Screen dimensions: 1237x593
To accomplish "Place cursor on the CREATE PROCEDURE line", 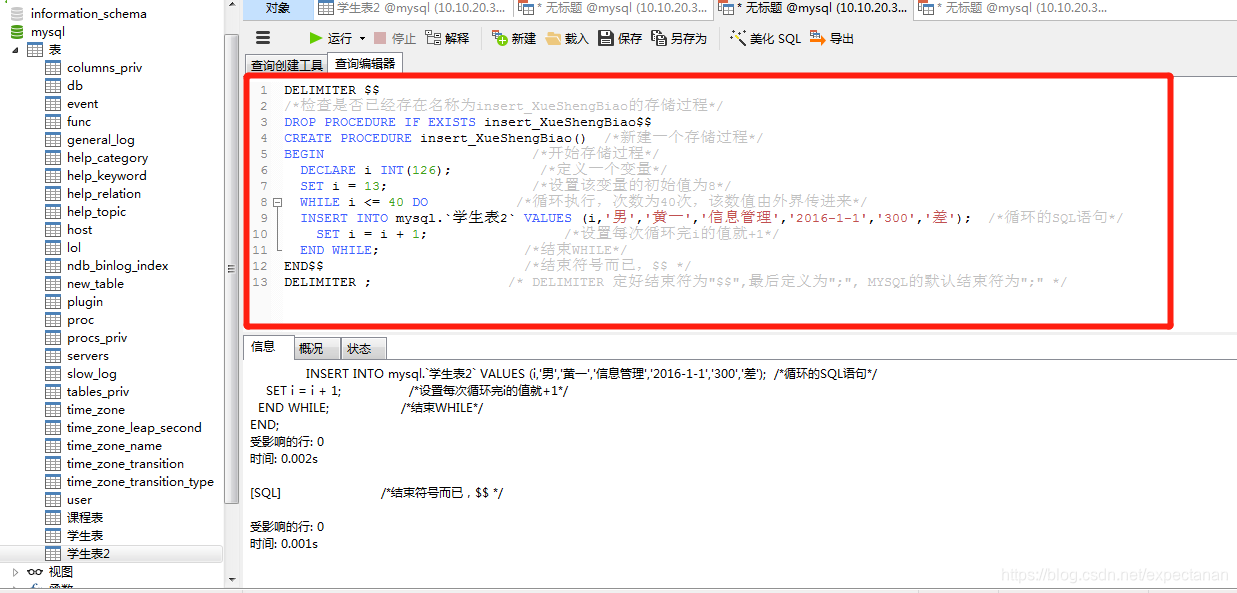I will point(523,138).
